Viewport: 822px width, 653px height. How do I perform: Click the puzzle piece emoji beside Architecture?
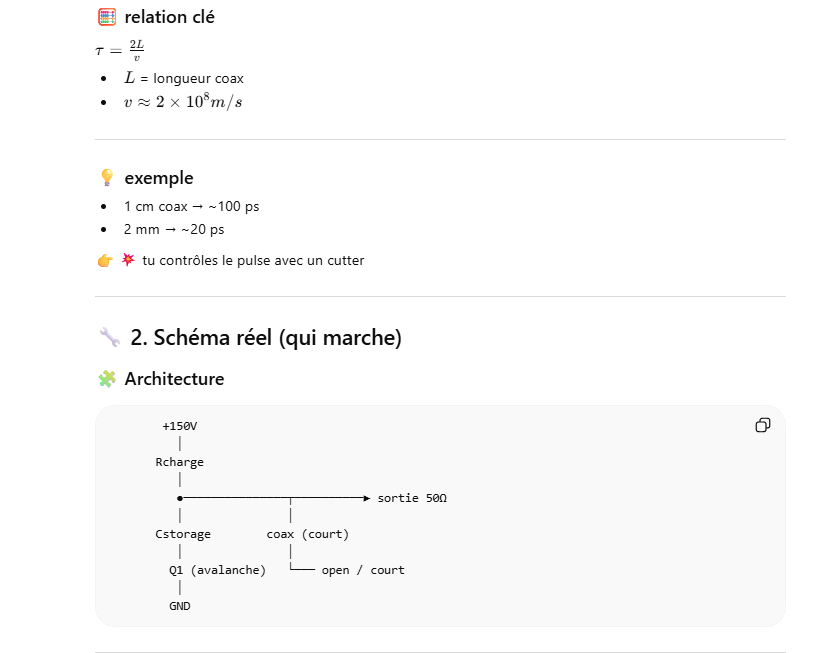click(x=107, y=379)
